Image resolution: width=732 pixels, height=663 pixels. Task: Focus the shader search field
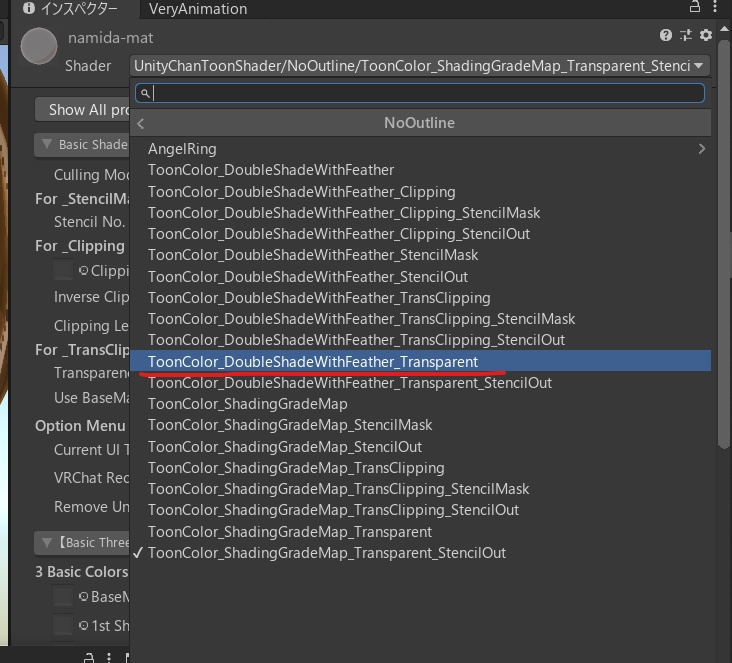tap(420, 93)
